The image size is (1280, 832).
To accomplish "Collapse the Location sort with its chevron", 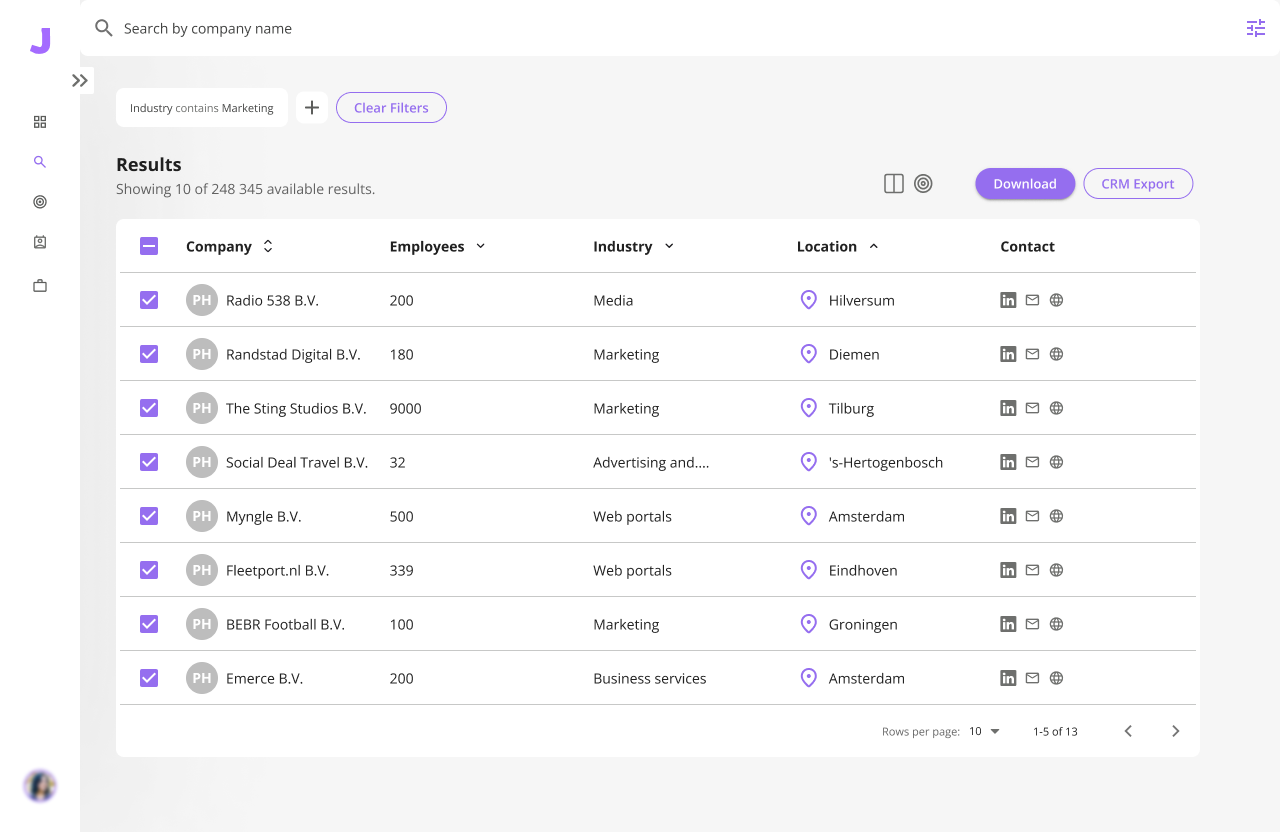I will [x=873, y=245].
